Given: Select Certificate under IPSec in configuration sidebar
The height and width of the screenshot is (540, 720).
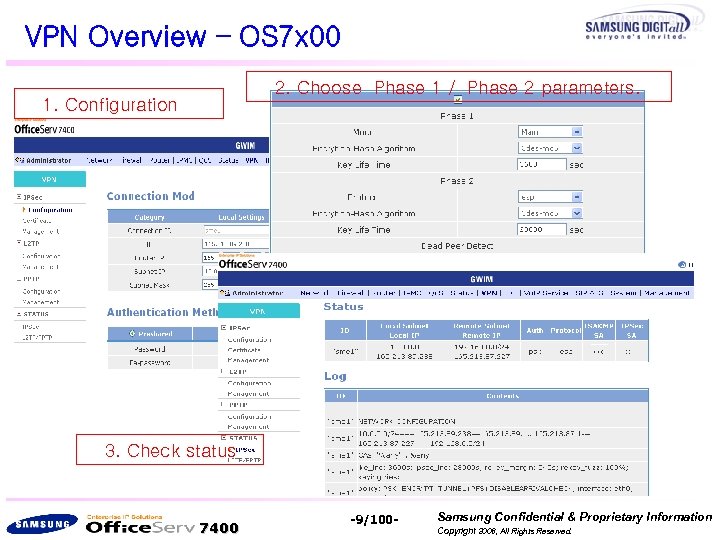Looking at the screenshot, I should 37,221.
